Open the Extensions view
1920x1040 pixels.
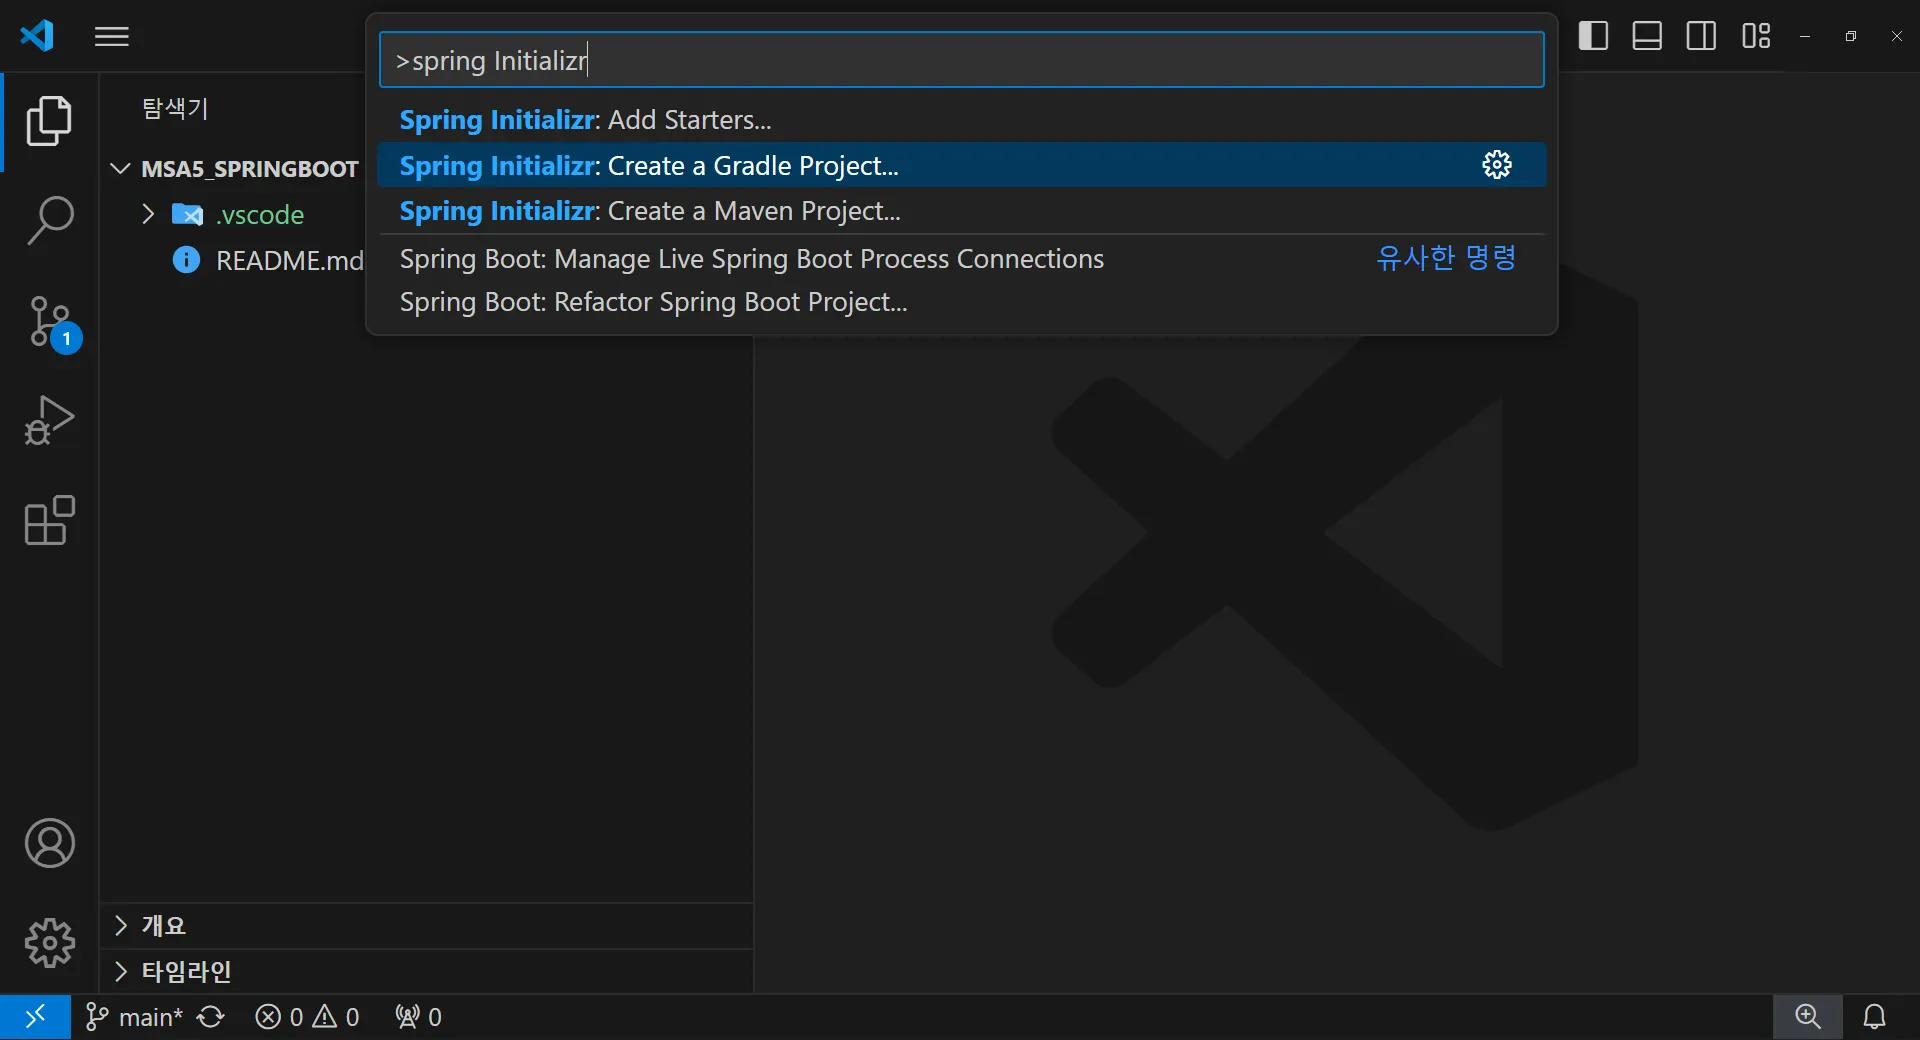(49, 521)
